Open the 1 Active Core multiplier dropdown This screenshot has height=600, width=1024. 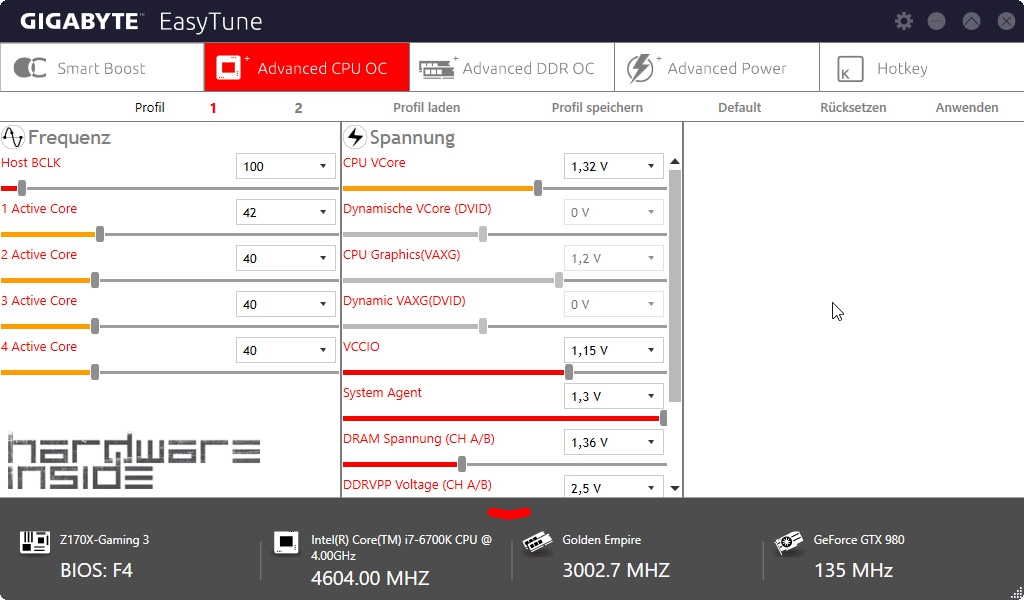[285, 212]
